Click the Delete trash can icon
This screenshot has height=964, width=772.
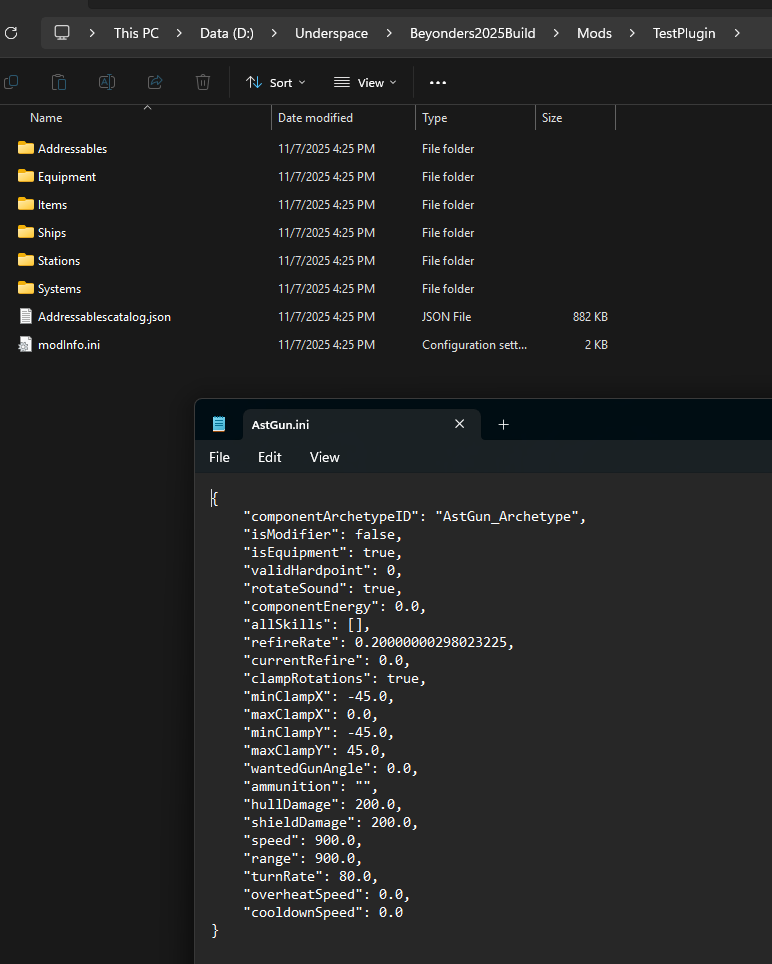tap(203, 82)
